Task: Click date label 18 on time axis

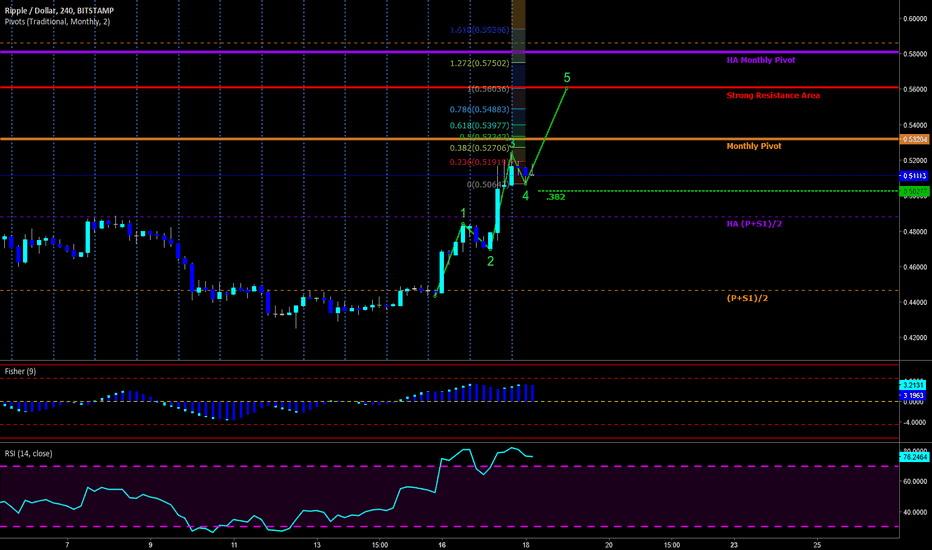Action: [525, 544]
